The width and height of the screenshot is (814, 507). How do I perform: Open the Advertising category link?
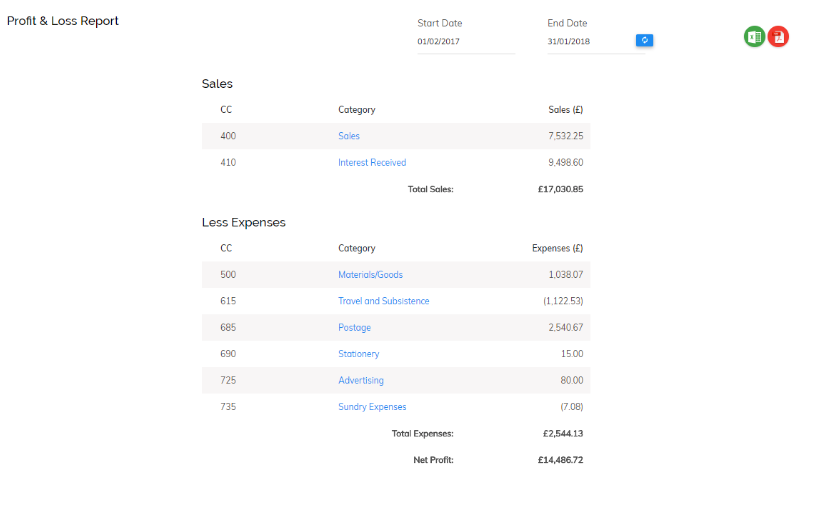[361, 380]
